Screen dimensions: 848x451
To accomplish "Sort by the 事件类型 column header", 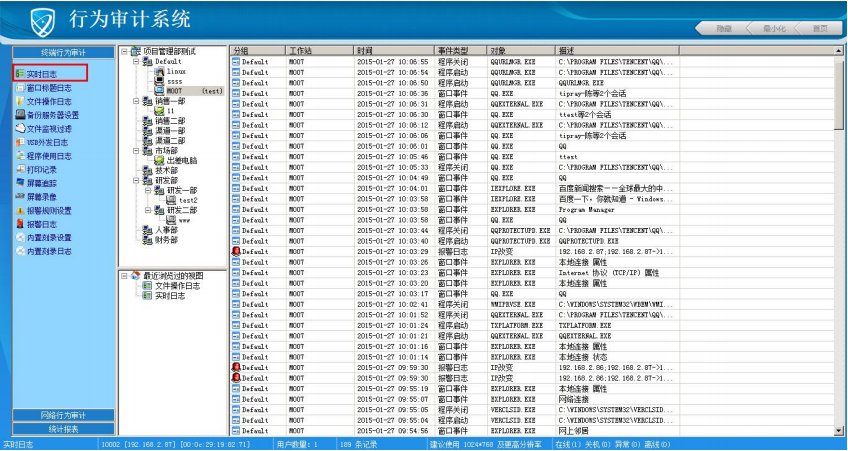I will (x=460, y=50).
